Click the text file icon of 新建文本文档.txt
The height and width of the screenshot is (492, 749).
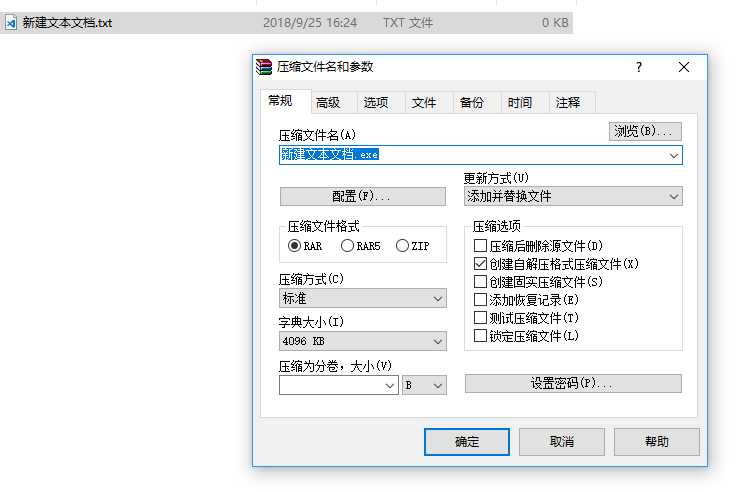tap(12, 22)
